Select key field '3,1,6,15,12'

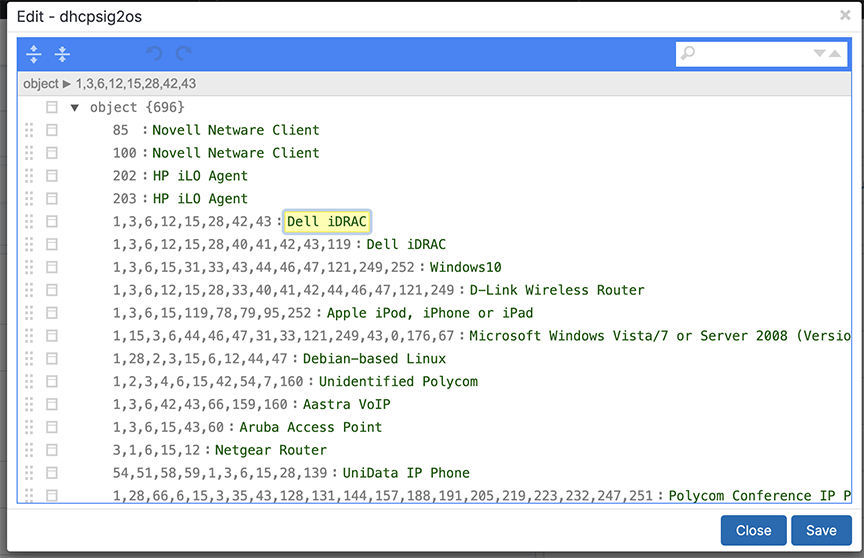tap(156, 450)
